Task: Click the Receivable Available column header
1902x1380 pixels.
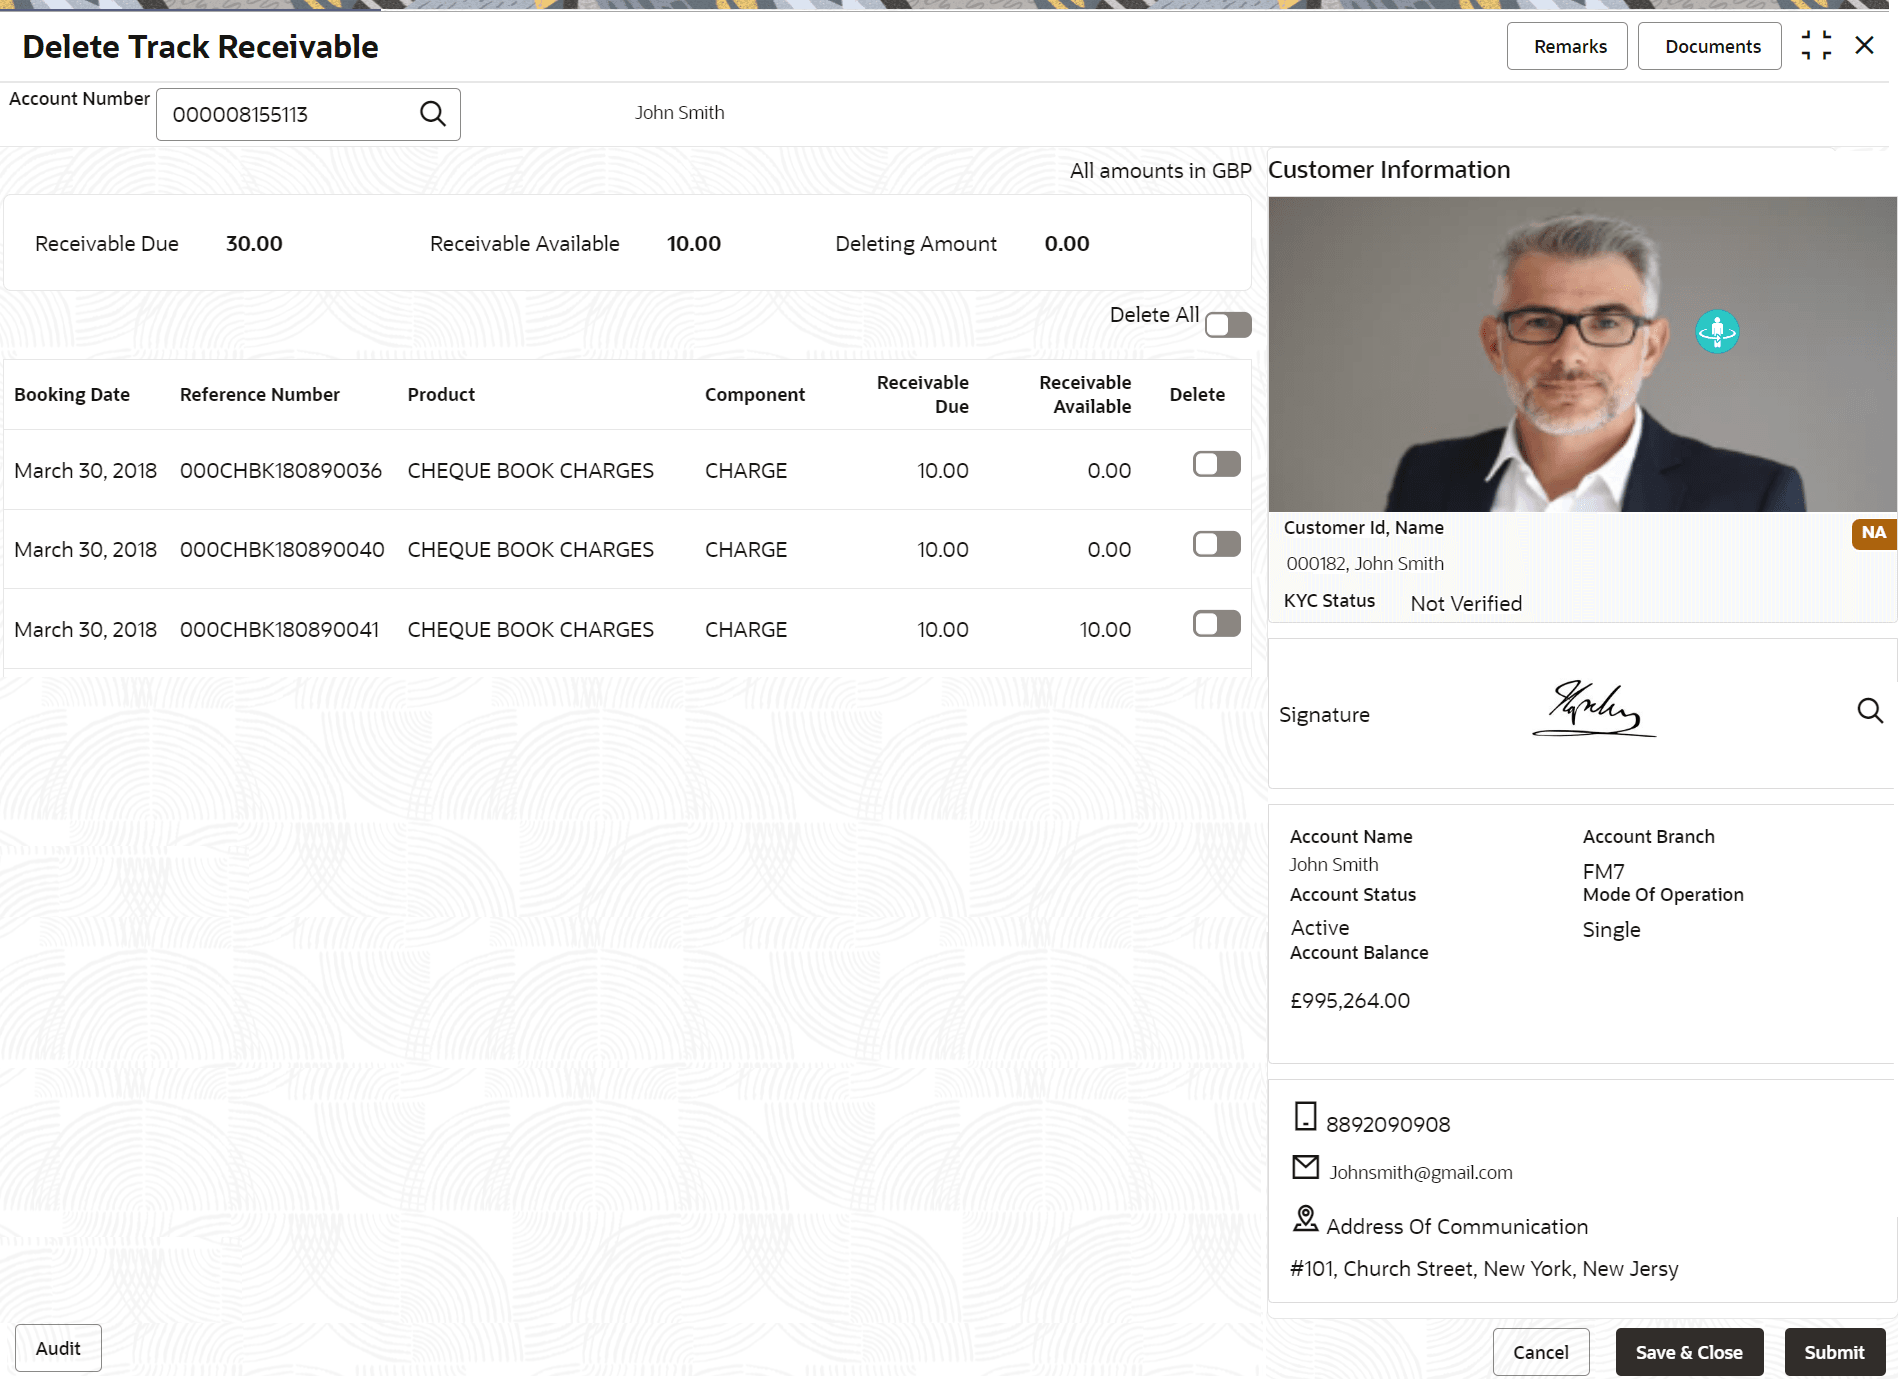Action: point(1085,395)
